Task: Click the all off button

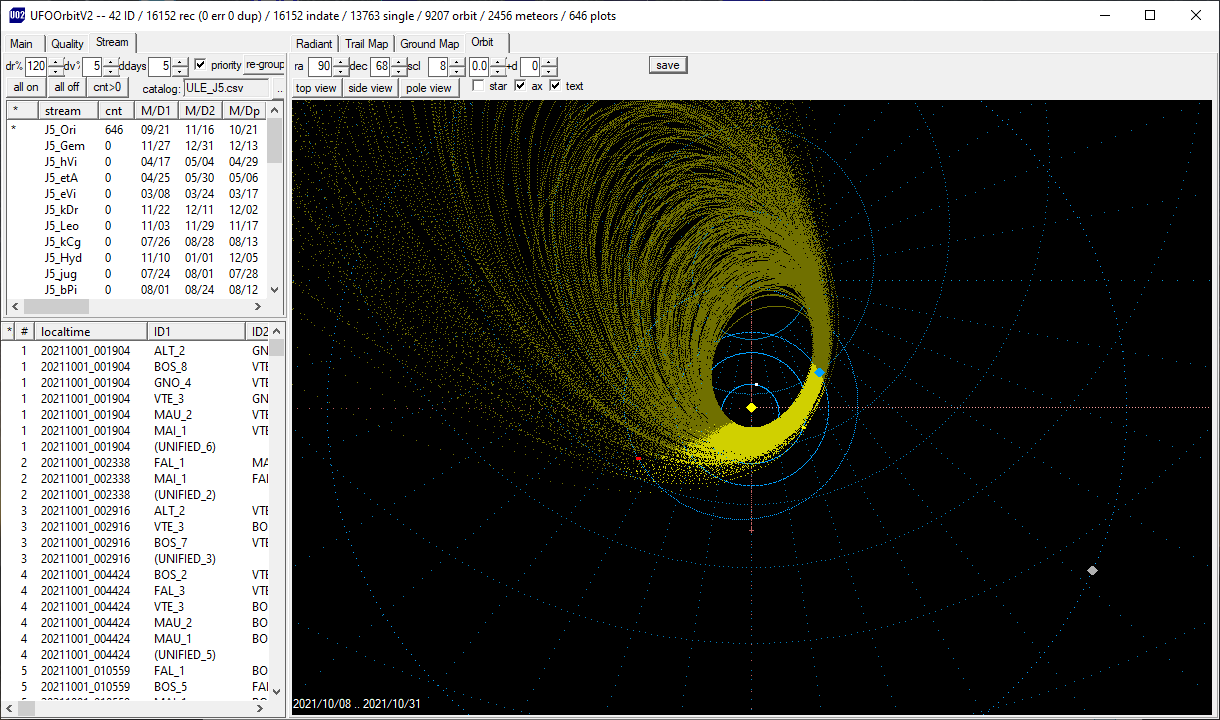Action: tap(67, 87)
